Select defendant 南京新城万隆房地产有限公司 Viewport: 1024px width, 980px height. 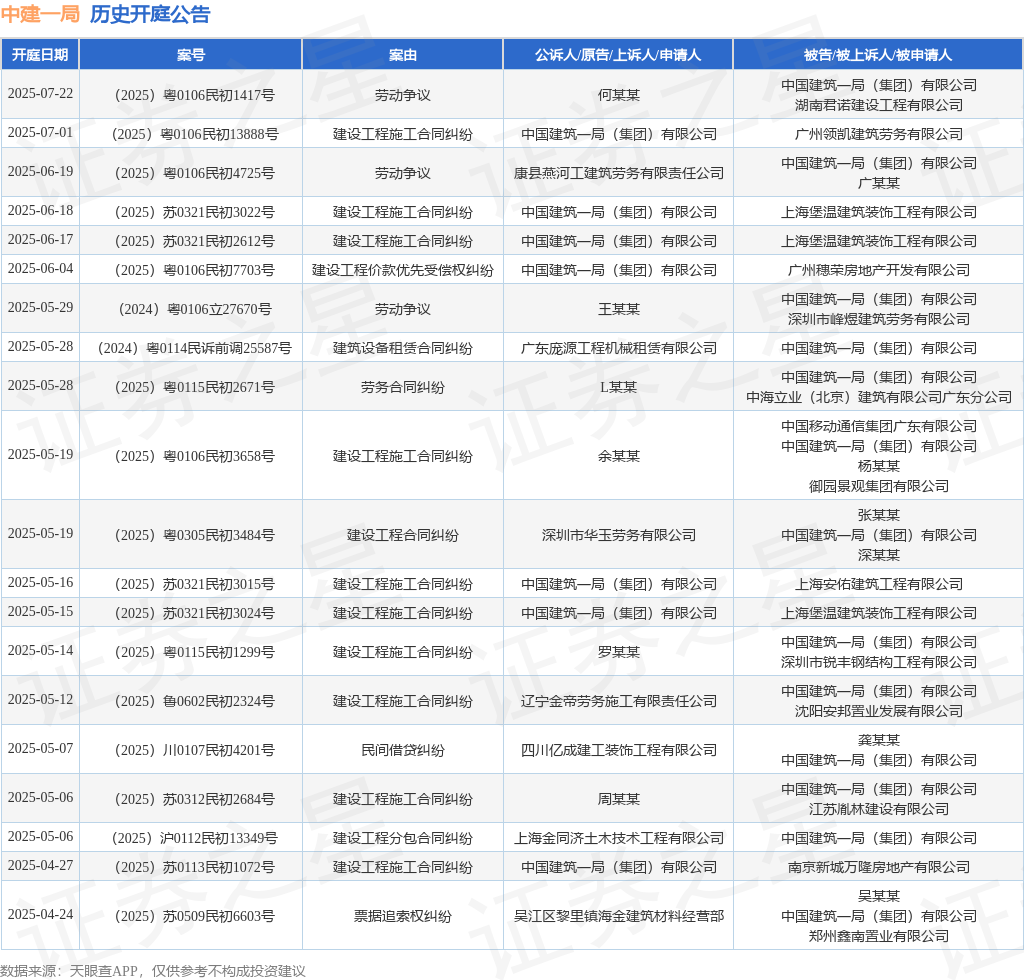(x=879, y=867)
